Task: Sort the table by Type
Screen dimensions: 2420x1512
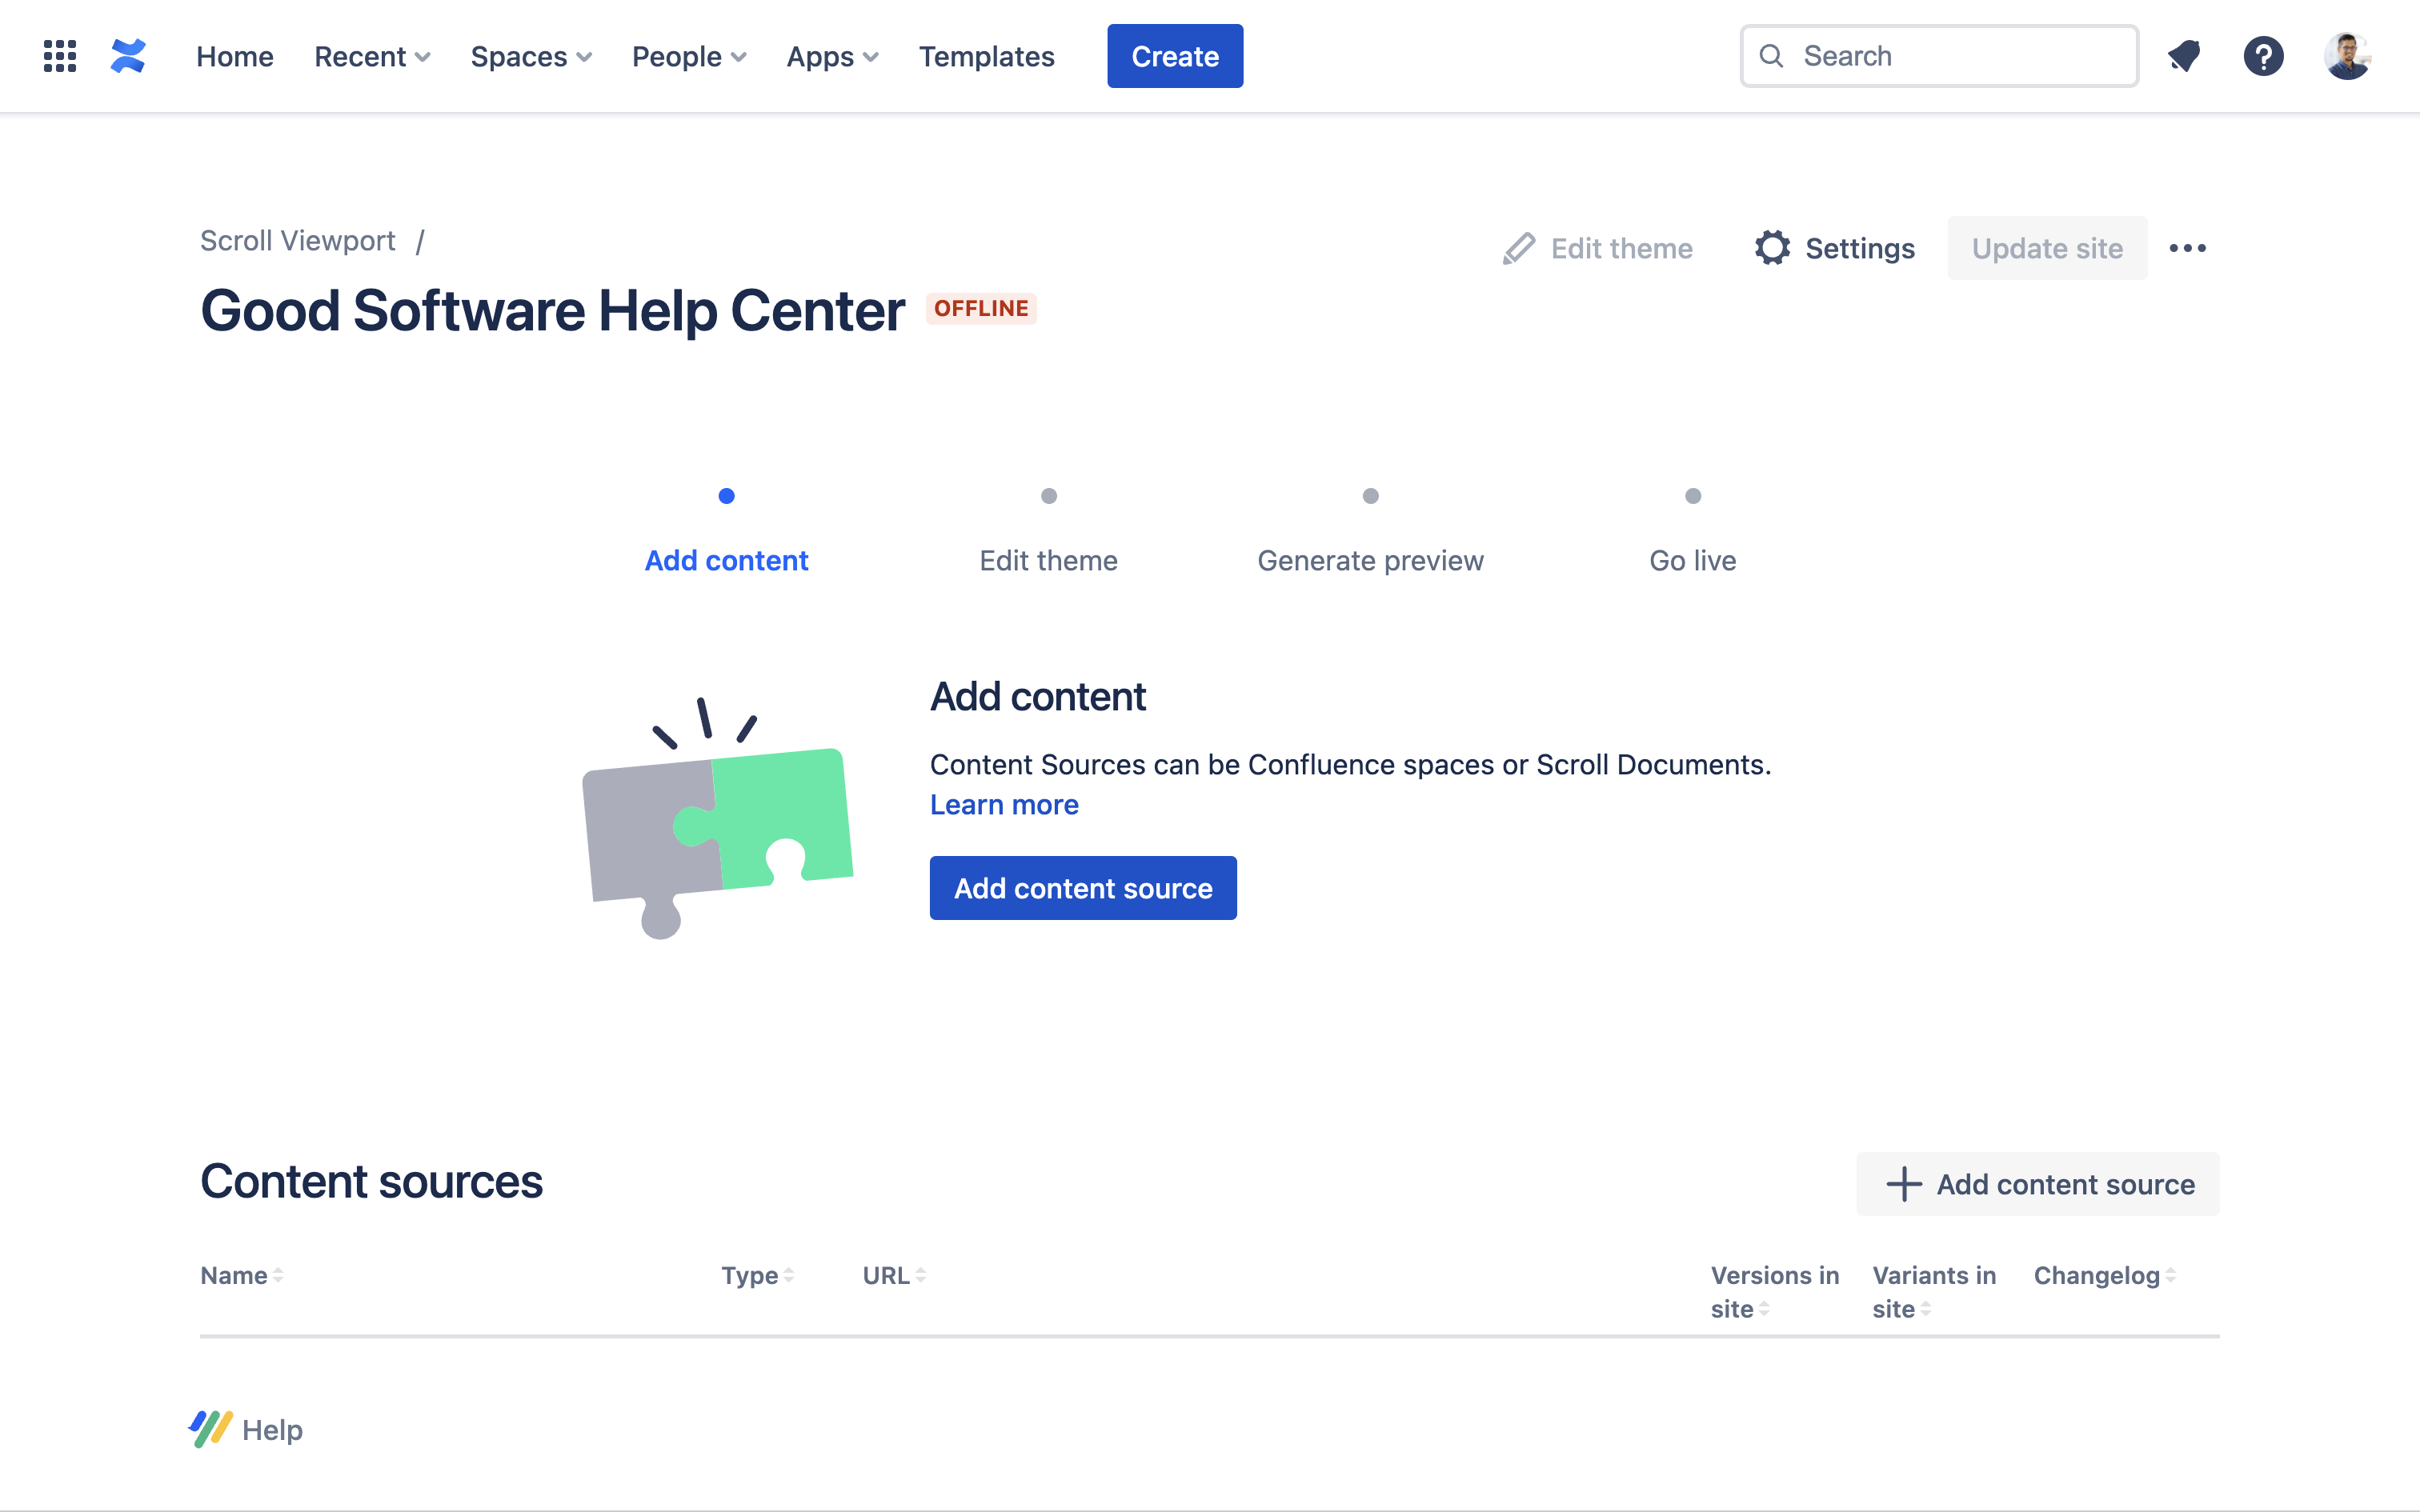Action: click(758, 1275)
